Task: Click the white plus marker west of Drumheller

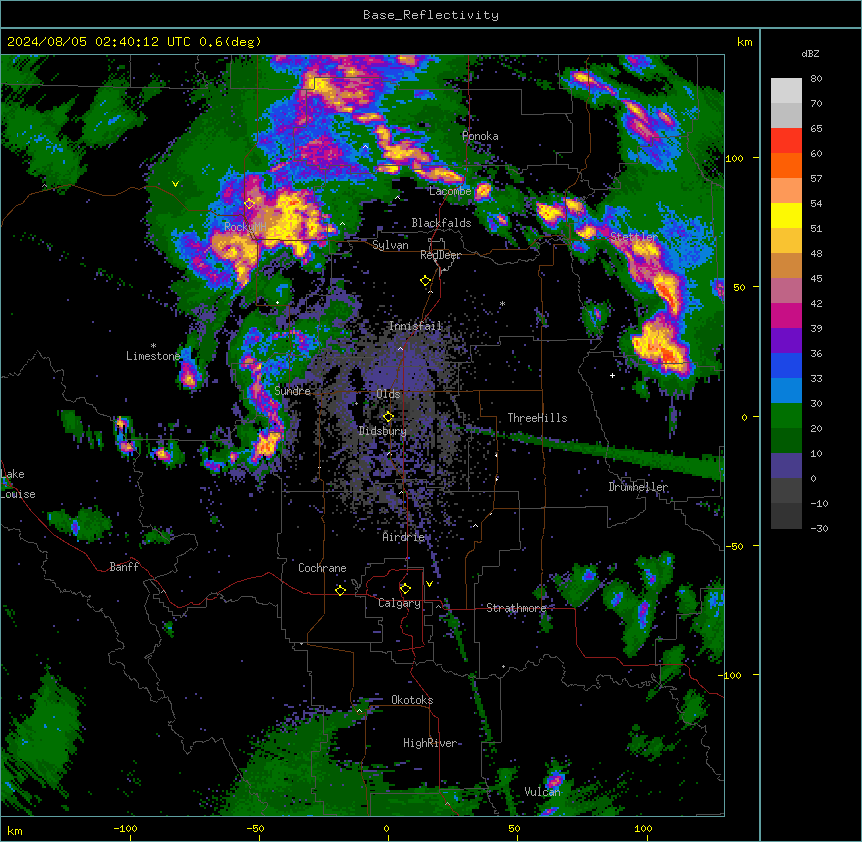Action: 612,375
